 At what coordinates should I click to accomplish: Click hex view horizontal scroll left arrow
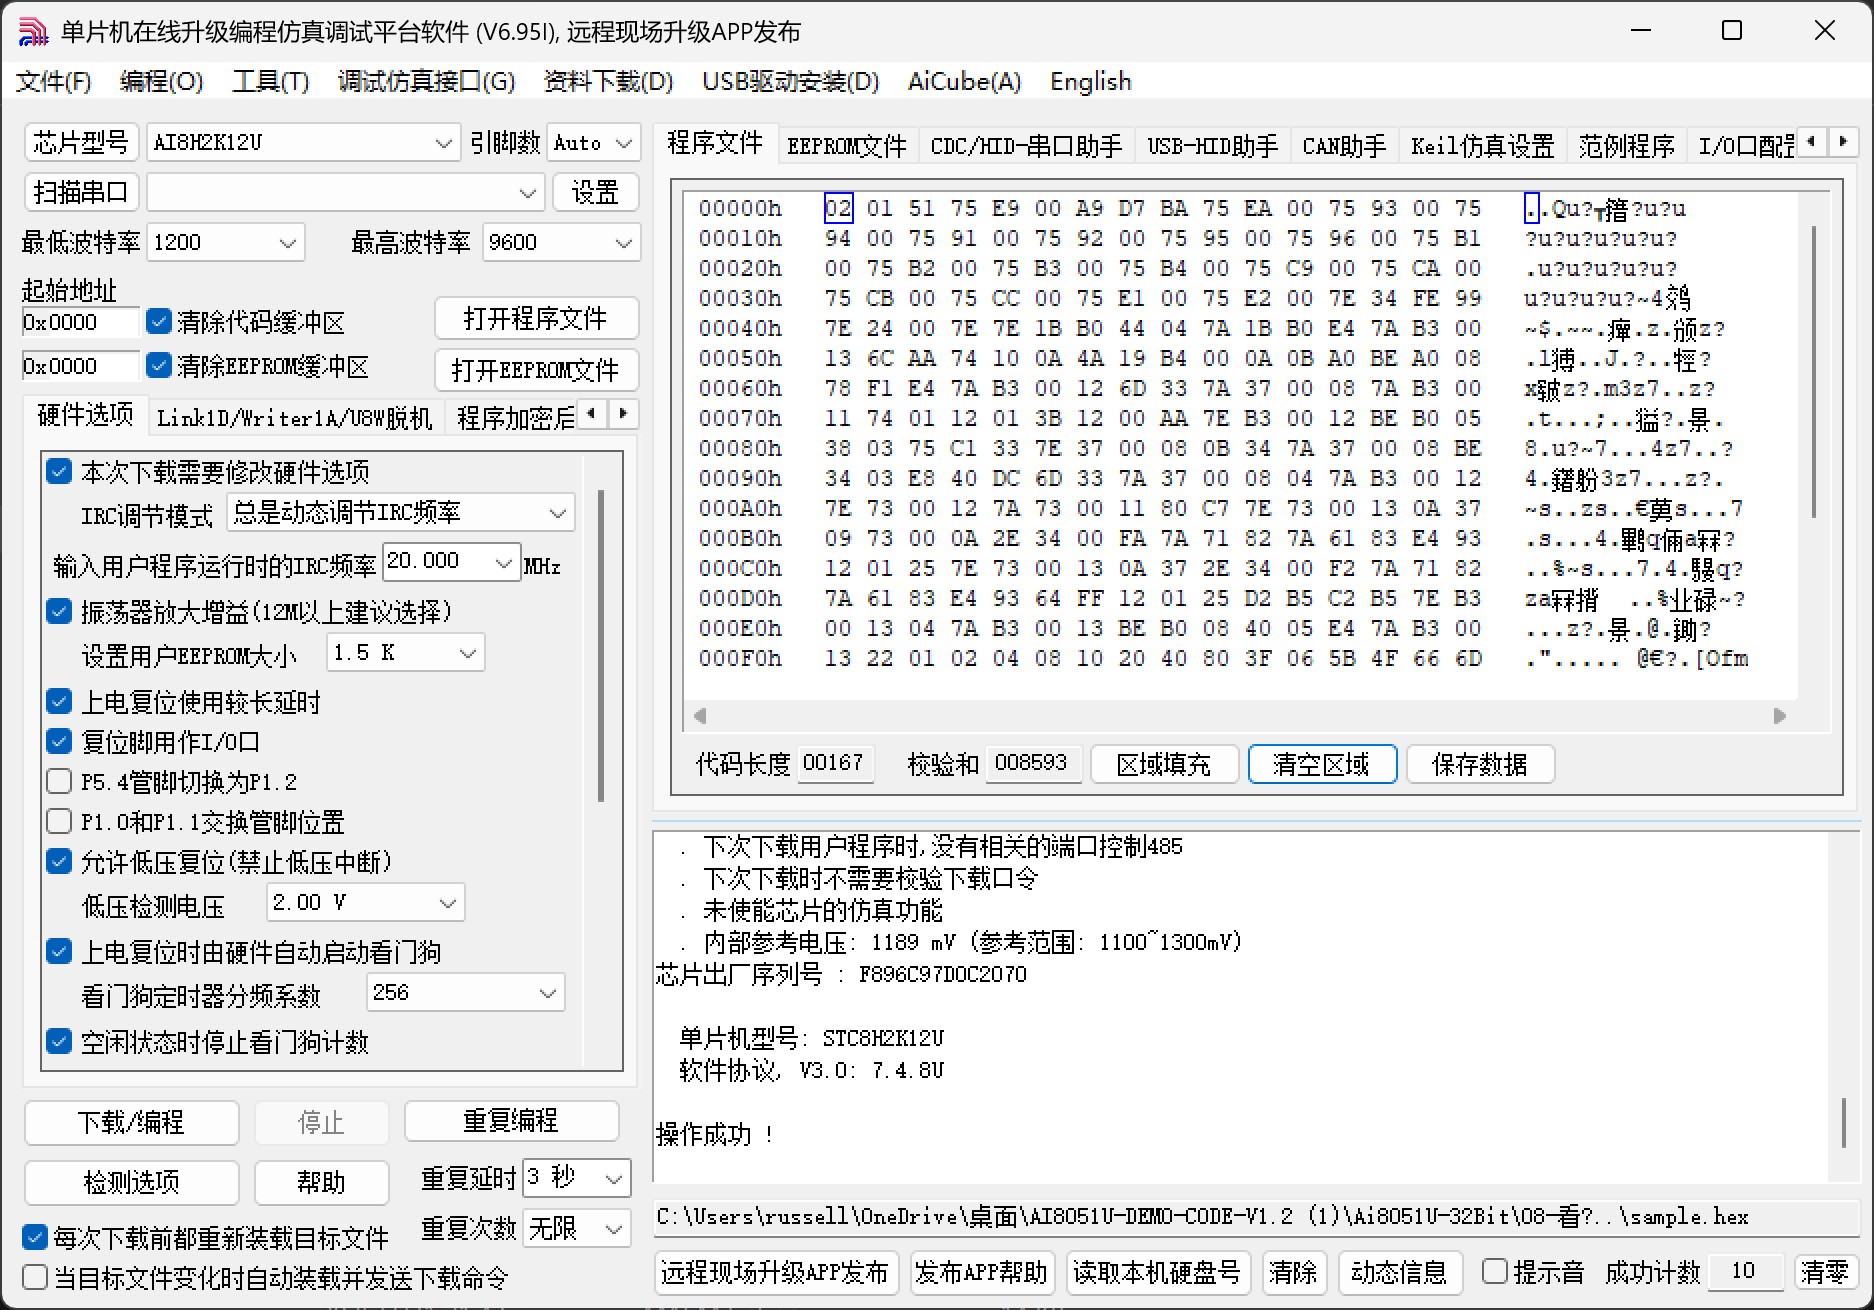coord(700,716)
